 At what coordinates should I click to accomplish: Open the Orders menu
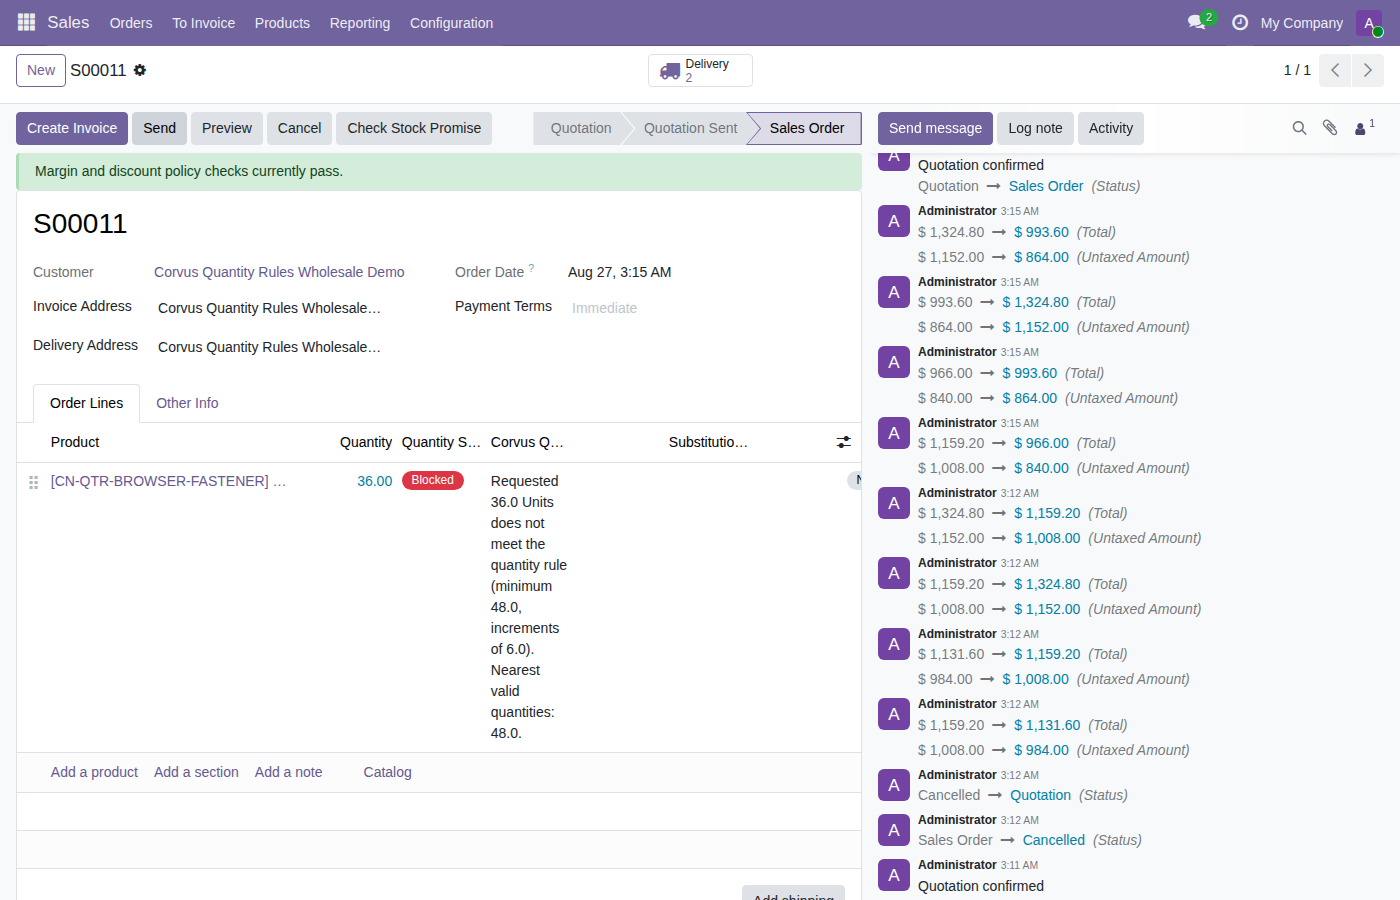click(x=131, y=23)
